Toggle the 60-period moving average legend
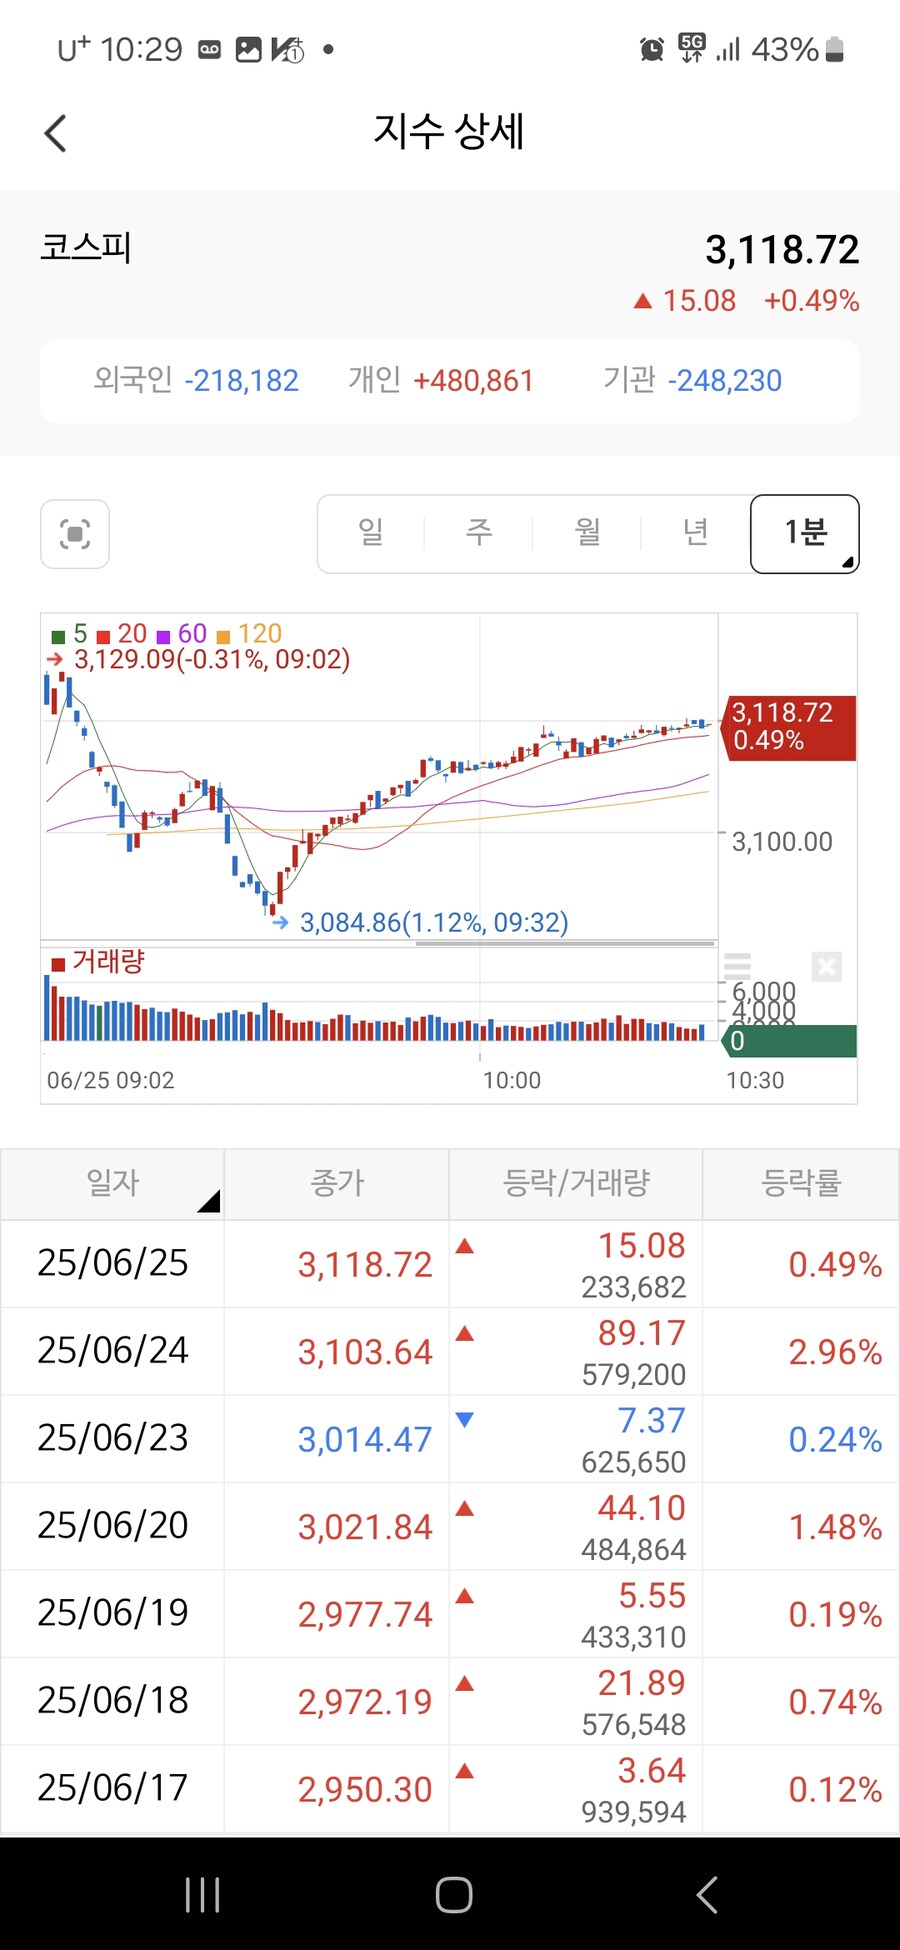Image resolution: width=900 pixels, height=1950 pixels. [182, 634]
